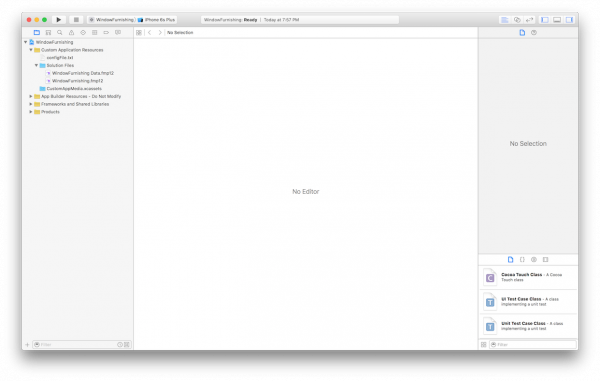The image size is (600, 381).
Task: Click the add (+) button below navigator
Action: [x=27, y=345]
